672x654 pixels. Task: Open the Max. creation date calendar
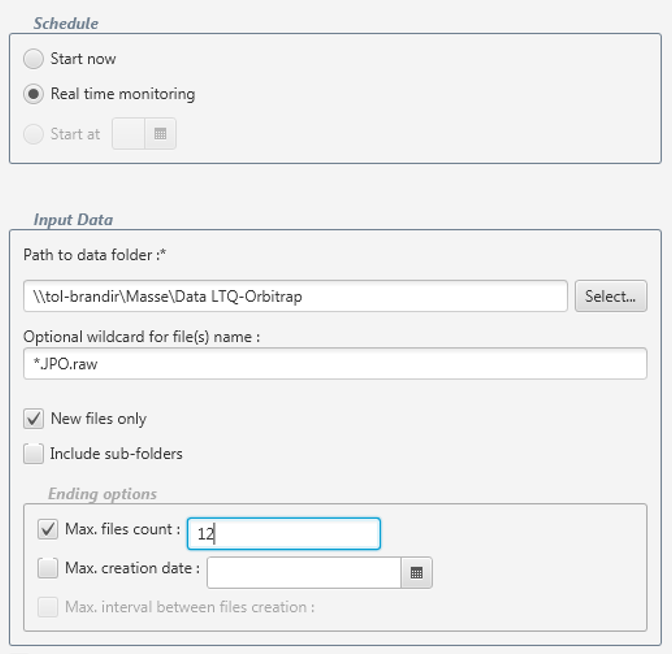tap(417, 572)
